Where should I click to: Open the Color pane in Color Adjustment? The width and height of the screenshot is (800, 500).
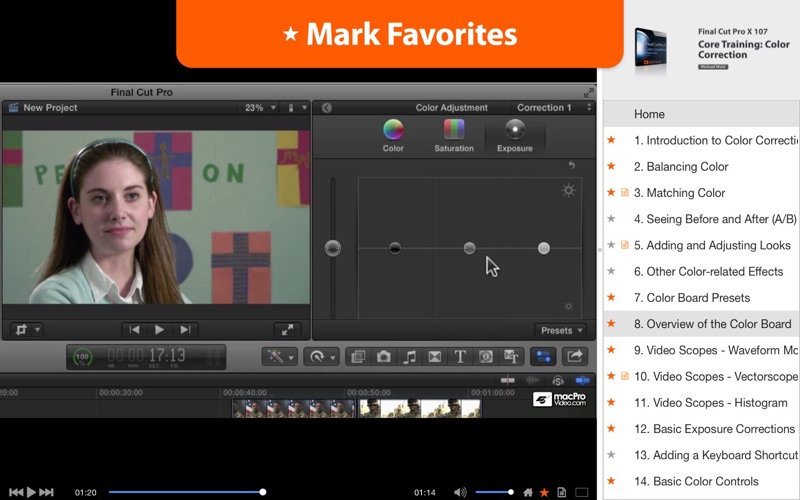(x=393, y=136)
